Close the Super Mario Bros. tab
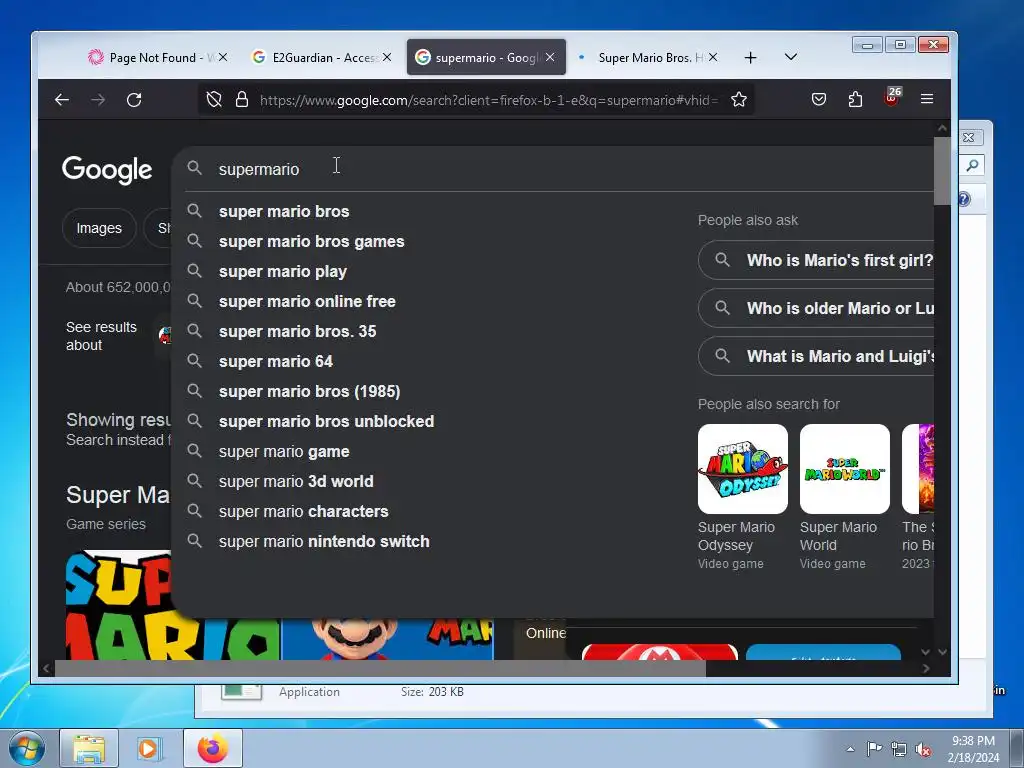The width and height of the screenshot is (1024, 768). 712,57
